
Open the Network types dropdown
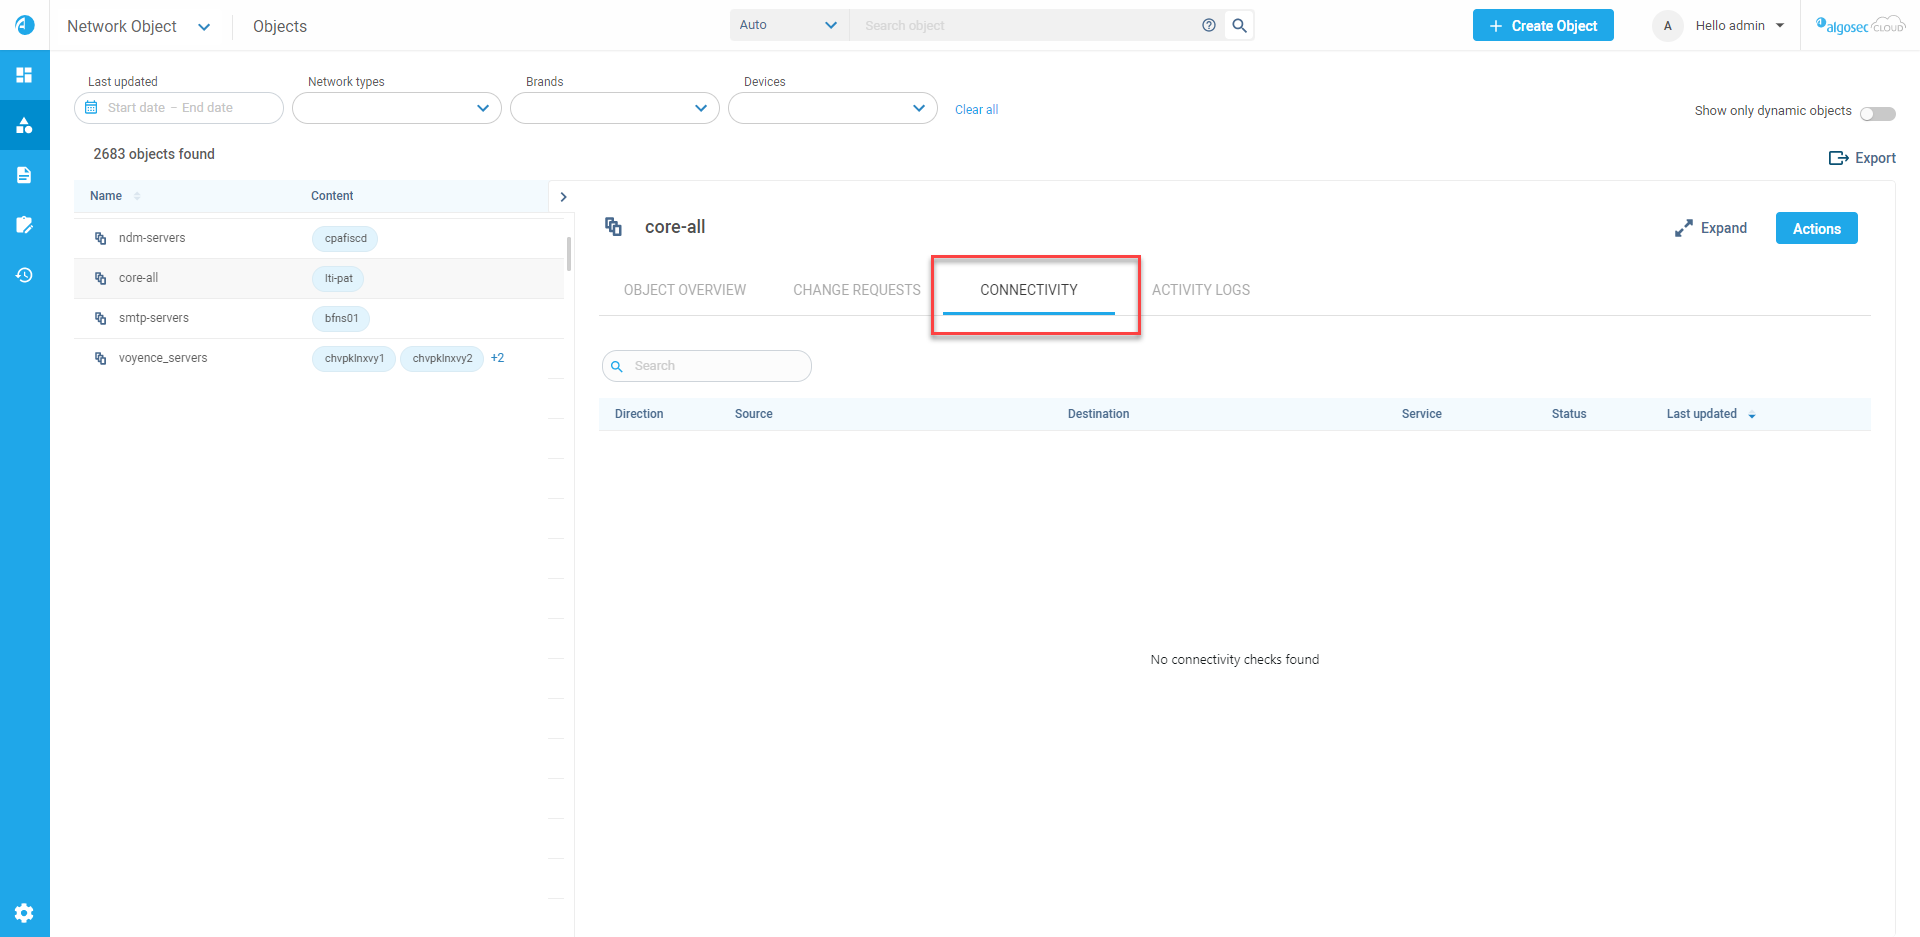396,108
